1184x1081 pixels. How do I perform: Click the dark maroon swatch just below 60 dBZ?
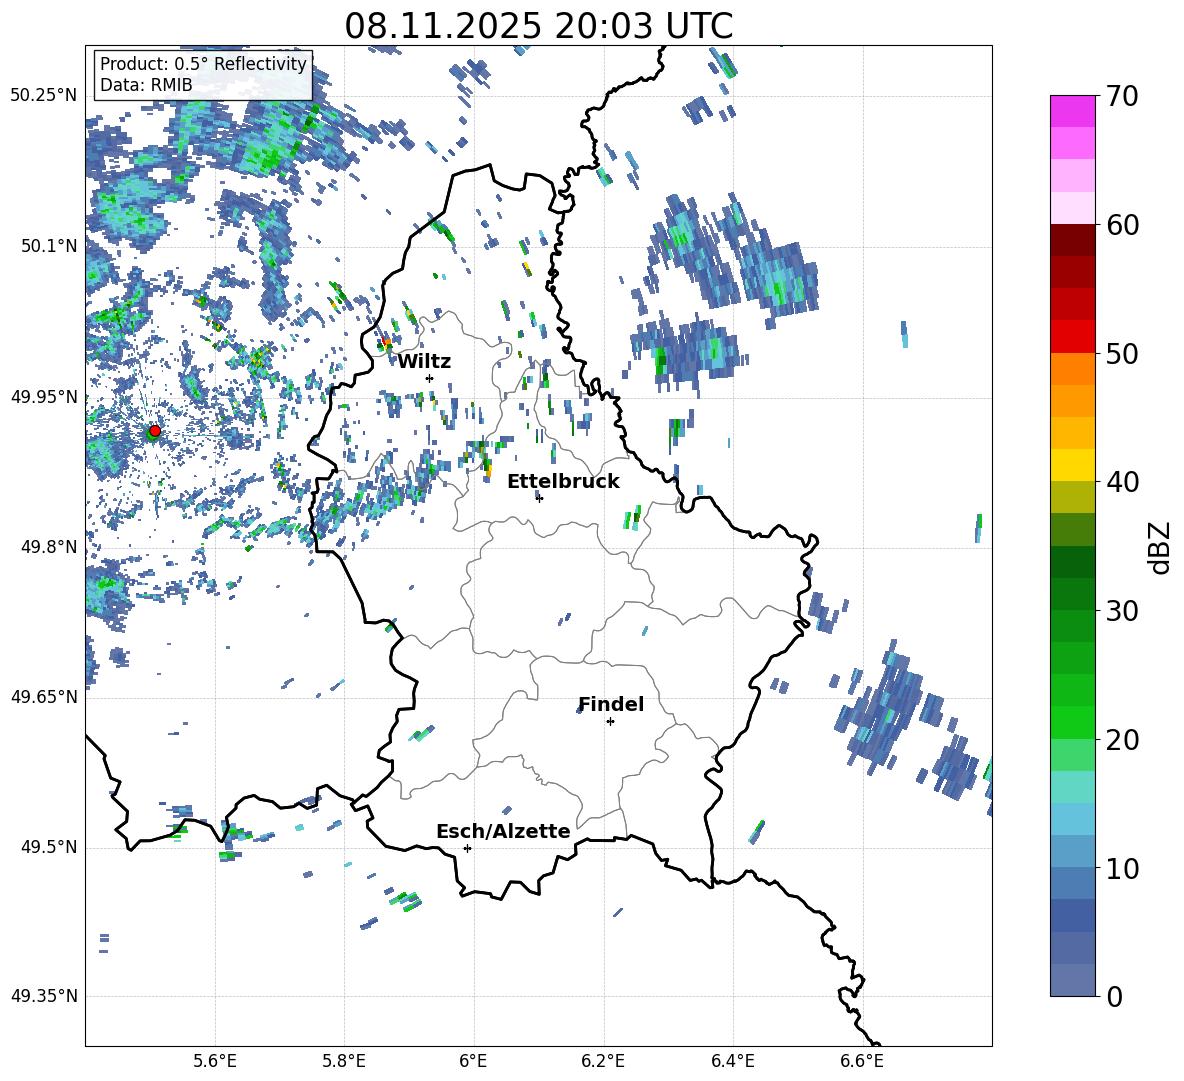tap(1073, 240)
